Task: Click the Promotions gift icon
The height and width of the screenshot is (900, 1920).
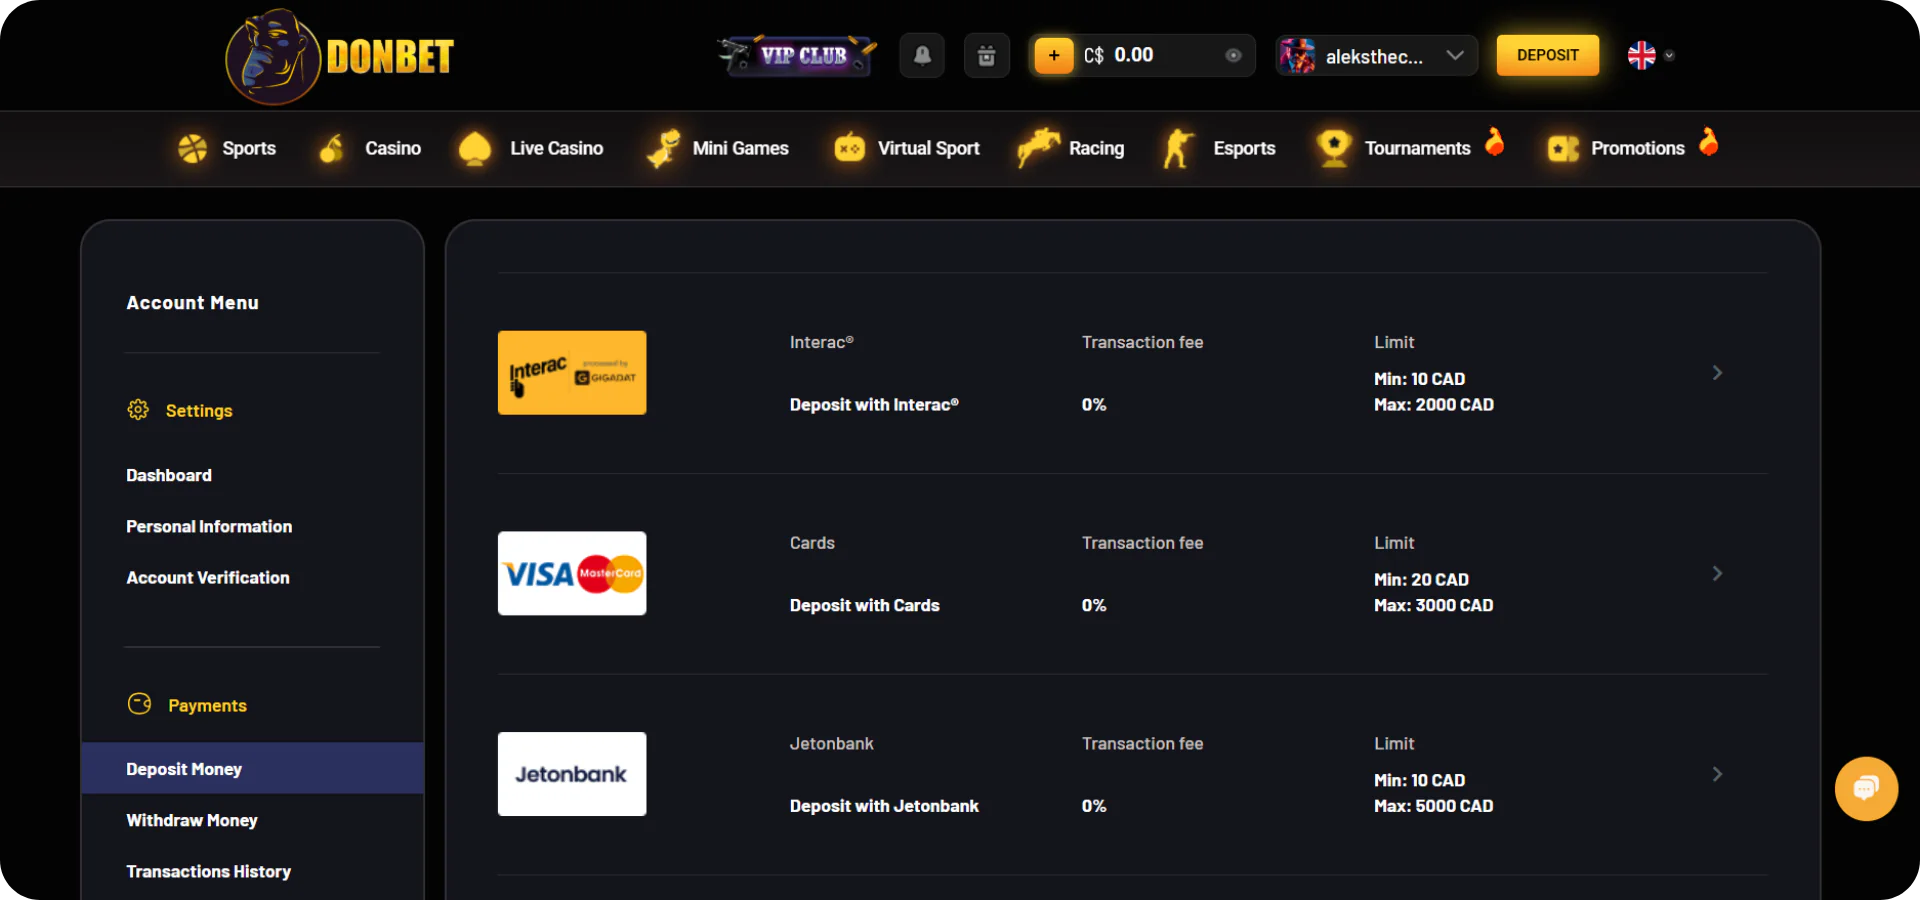Action: 1563,148
